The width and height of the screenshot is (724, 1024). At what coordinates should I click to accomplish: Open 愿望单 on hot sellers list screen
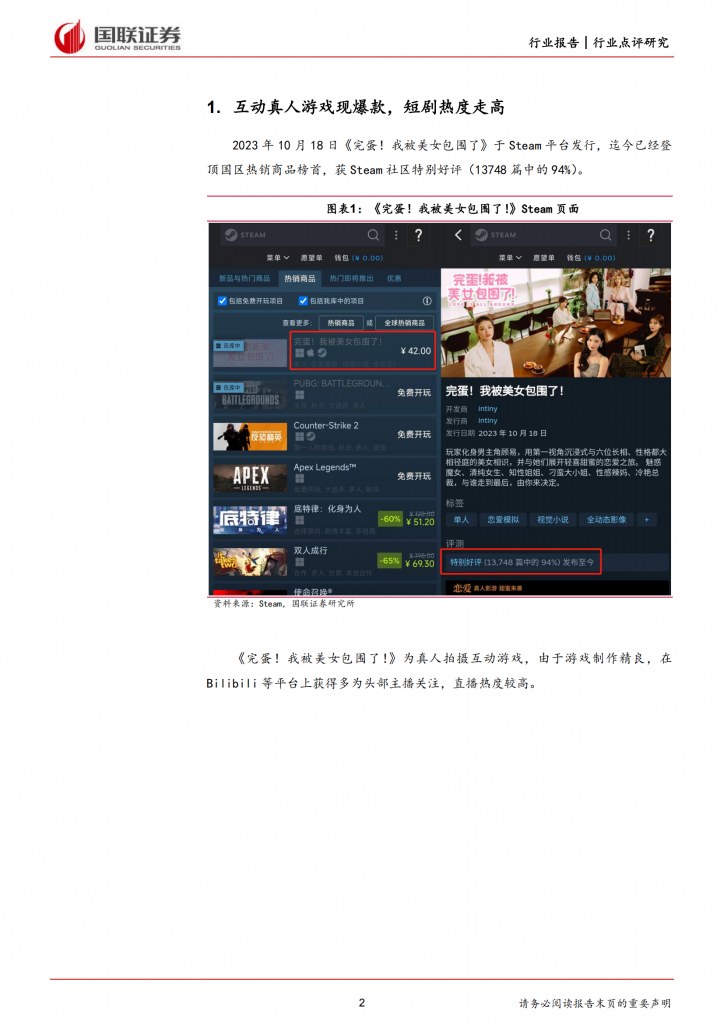pyautogui.click(x=311, y=258)
